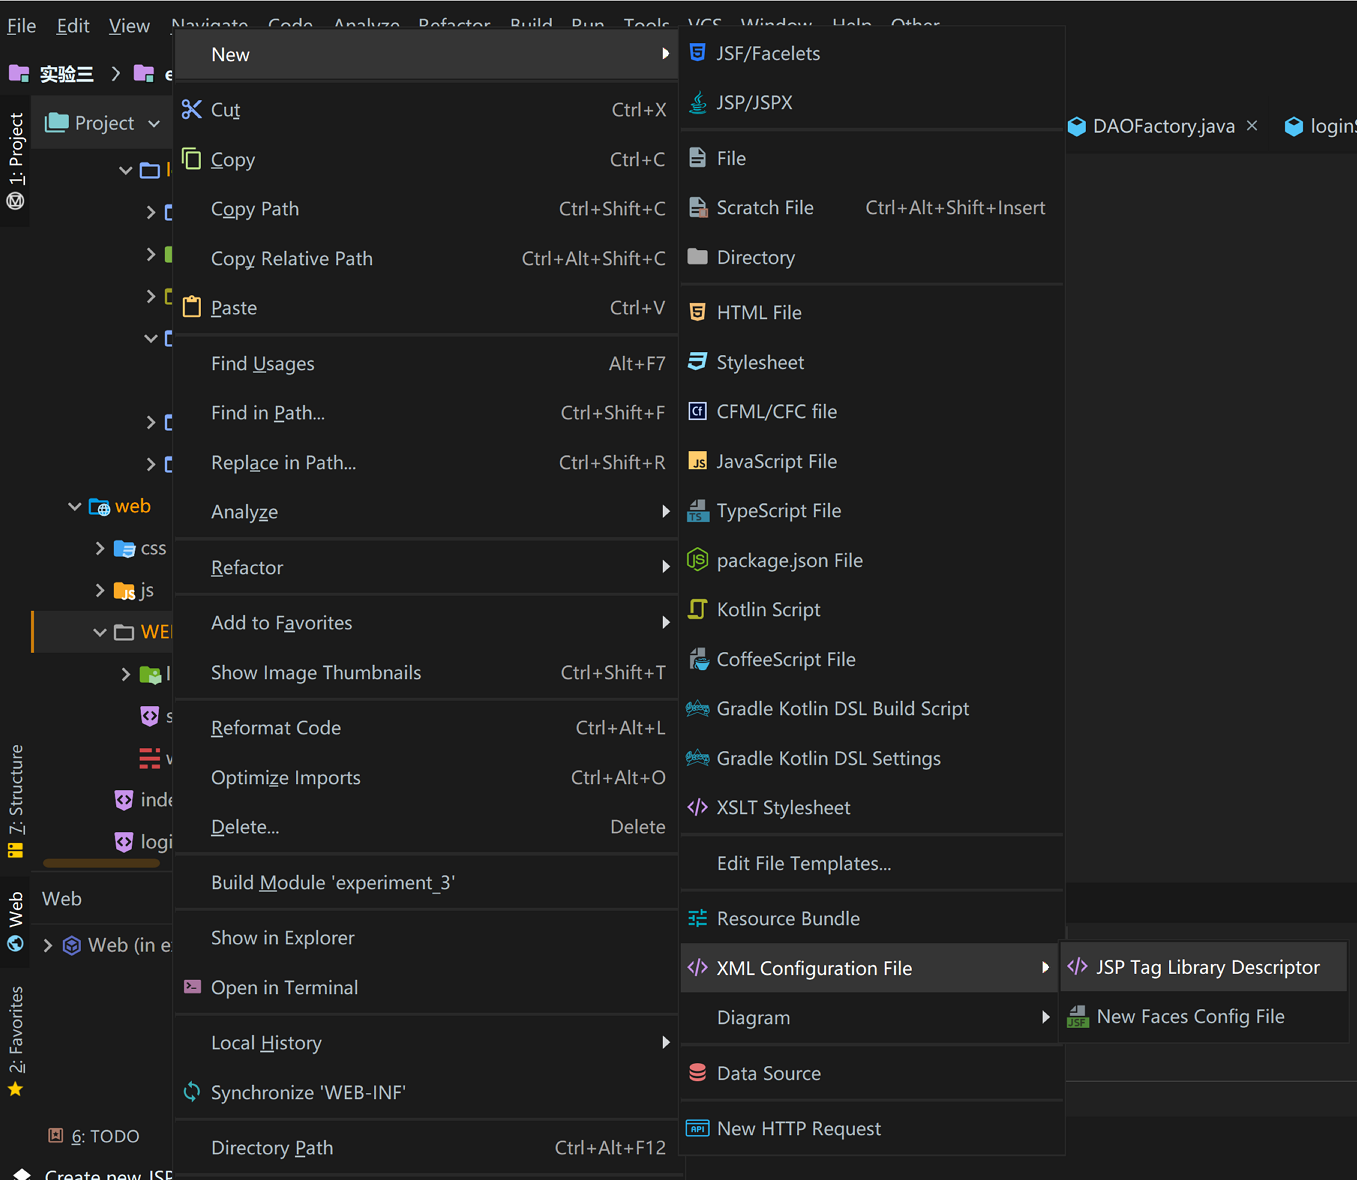Create a New HTTP Request
This screenshot has width=1357, height=1180.
798,1128
